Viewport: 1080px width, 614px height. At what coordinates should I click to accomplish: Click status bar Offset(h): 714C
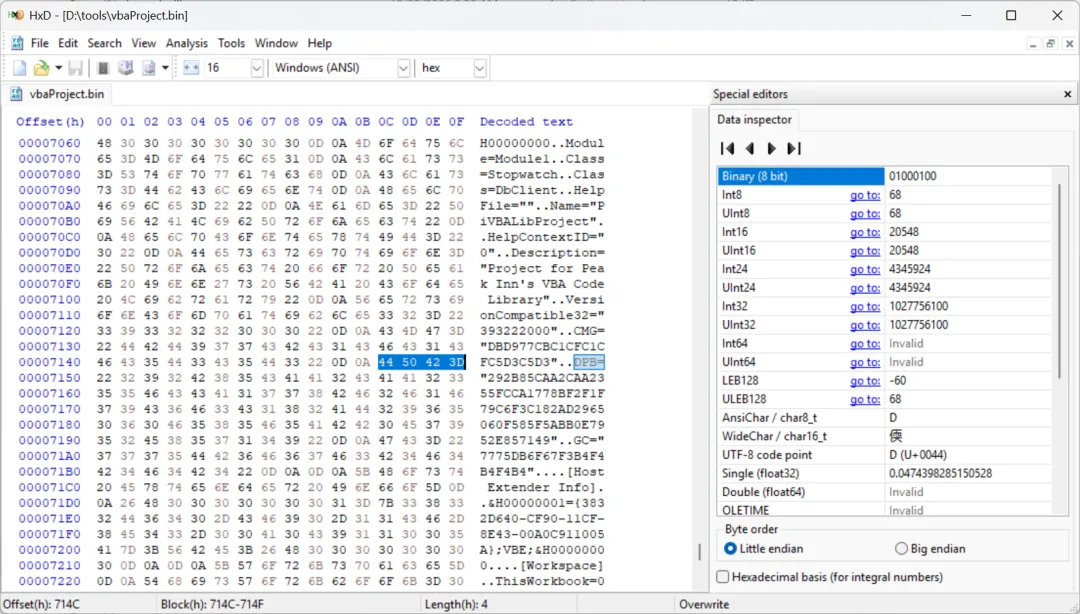(41, 604)
